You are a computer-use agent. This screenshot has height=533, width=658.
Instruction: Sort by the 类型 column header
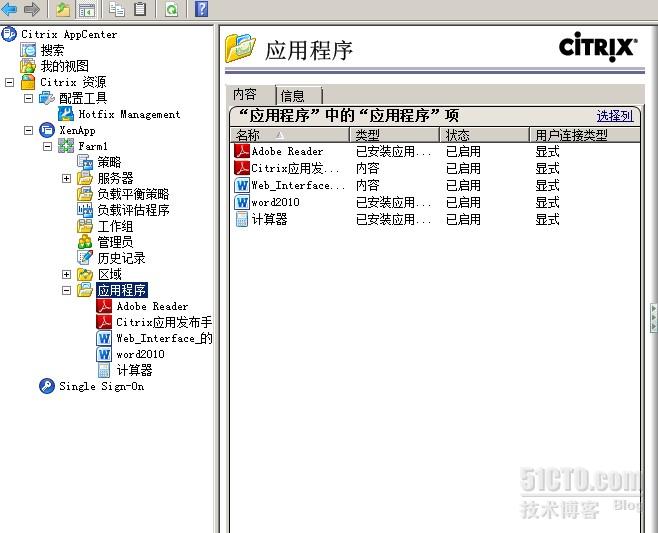pos(394,135)
